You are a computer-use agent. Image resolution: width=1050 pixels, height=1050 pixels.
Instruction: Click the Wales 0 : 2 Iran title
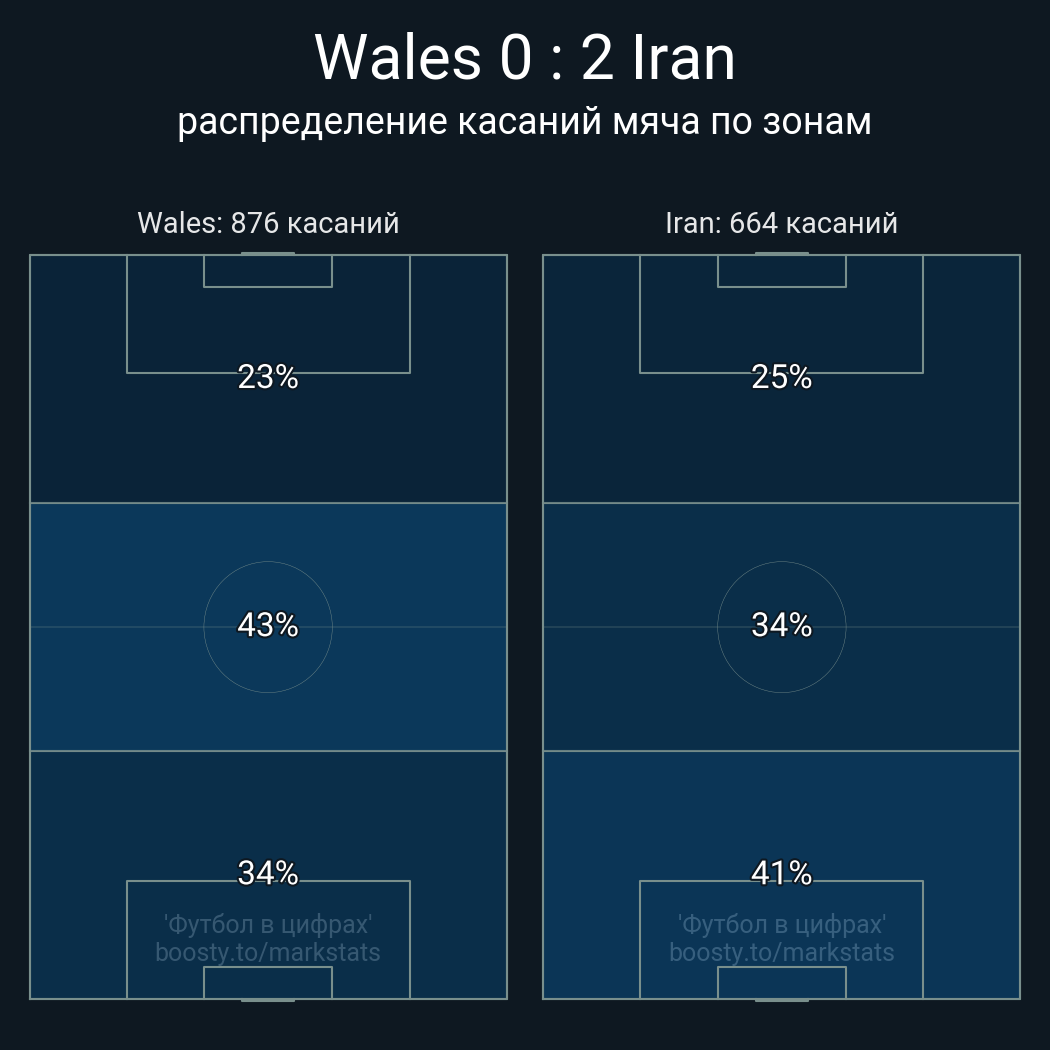pos(525,58)
